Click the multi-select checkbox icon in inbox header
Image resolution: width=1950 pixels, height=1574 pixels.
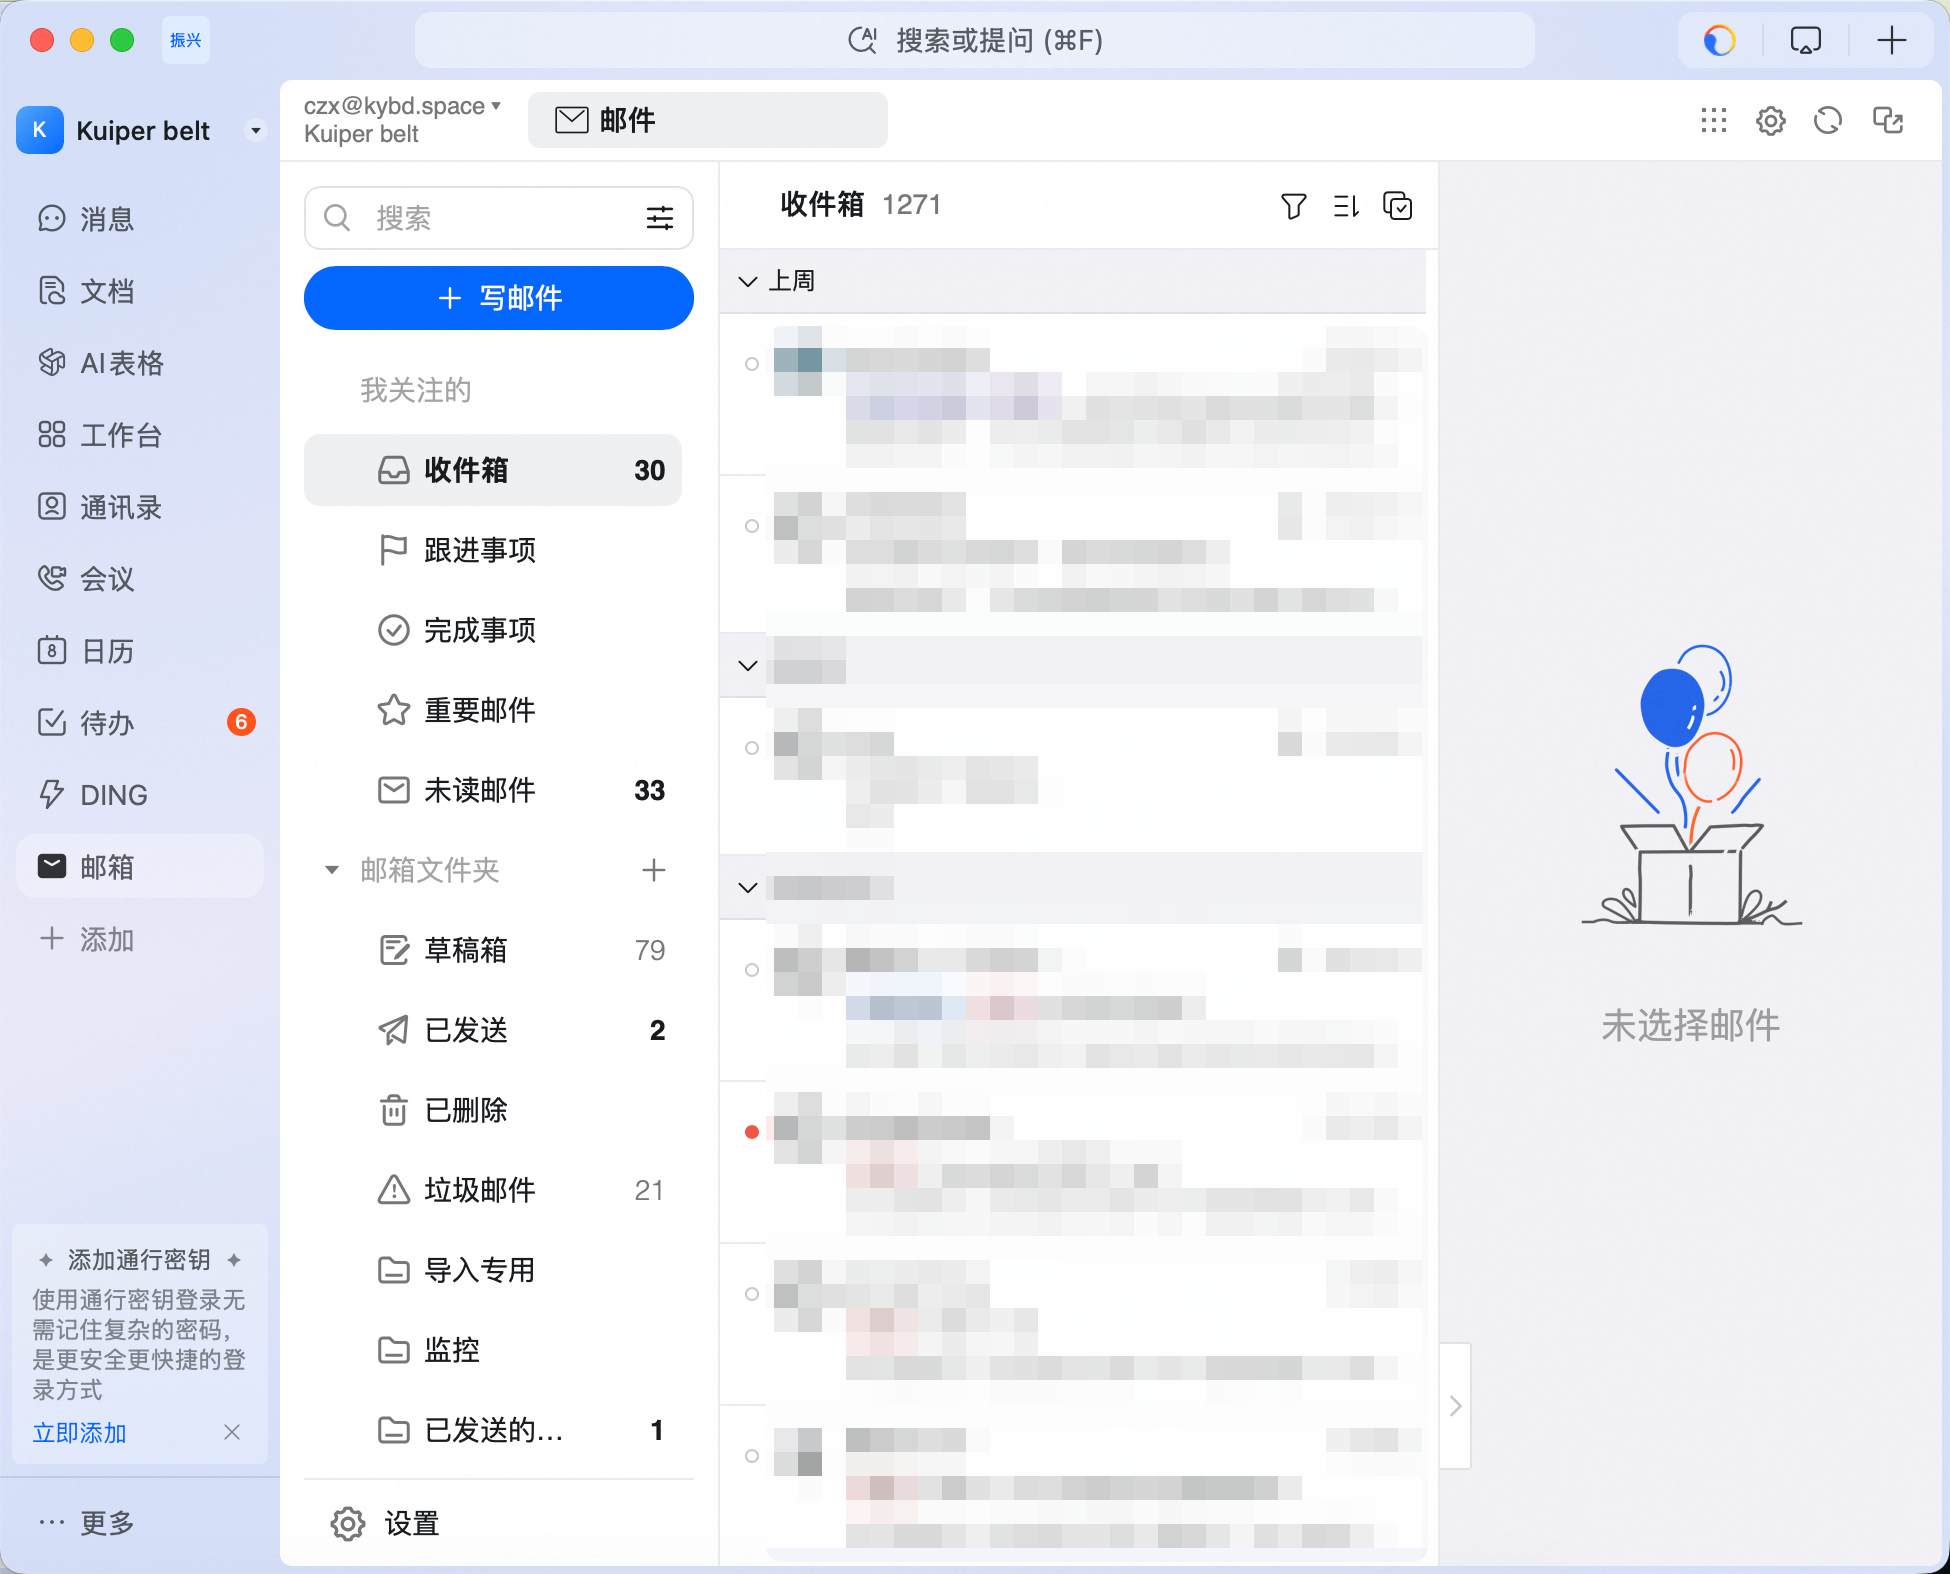tap(1398, 206)
